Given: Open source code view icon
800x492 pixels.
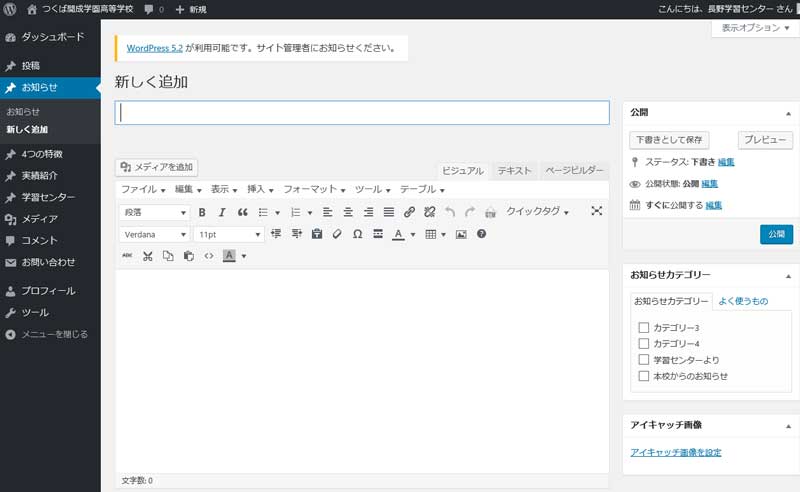Looking at the screenshot, I should [209, 256].
